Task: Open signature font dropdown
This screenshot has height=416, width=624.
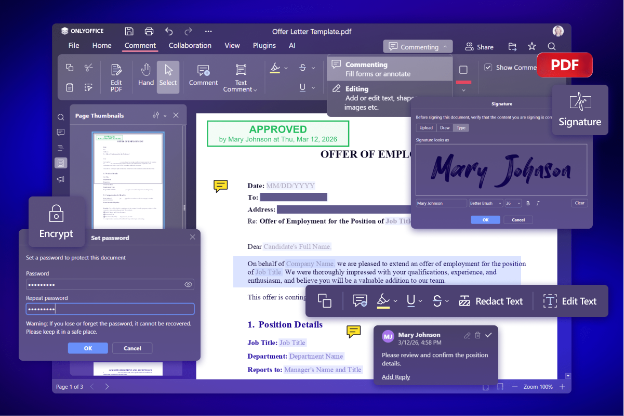Action: pyautogui.click(x=486, y=203)
